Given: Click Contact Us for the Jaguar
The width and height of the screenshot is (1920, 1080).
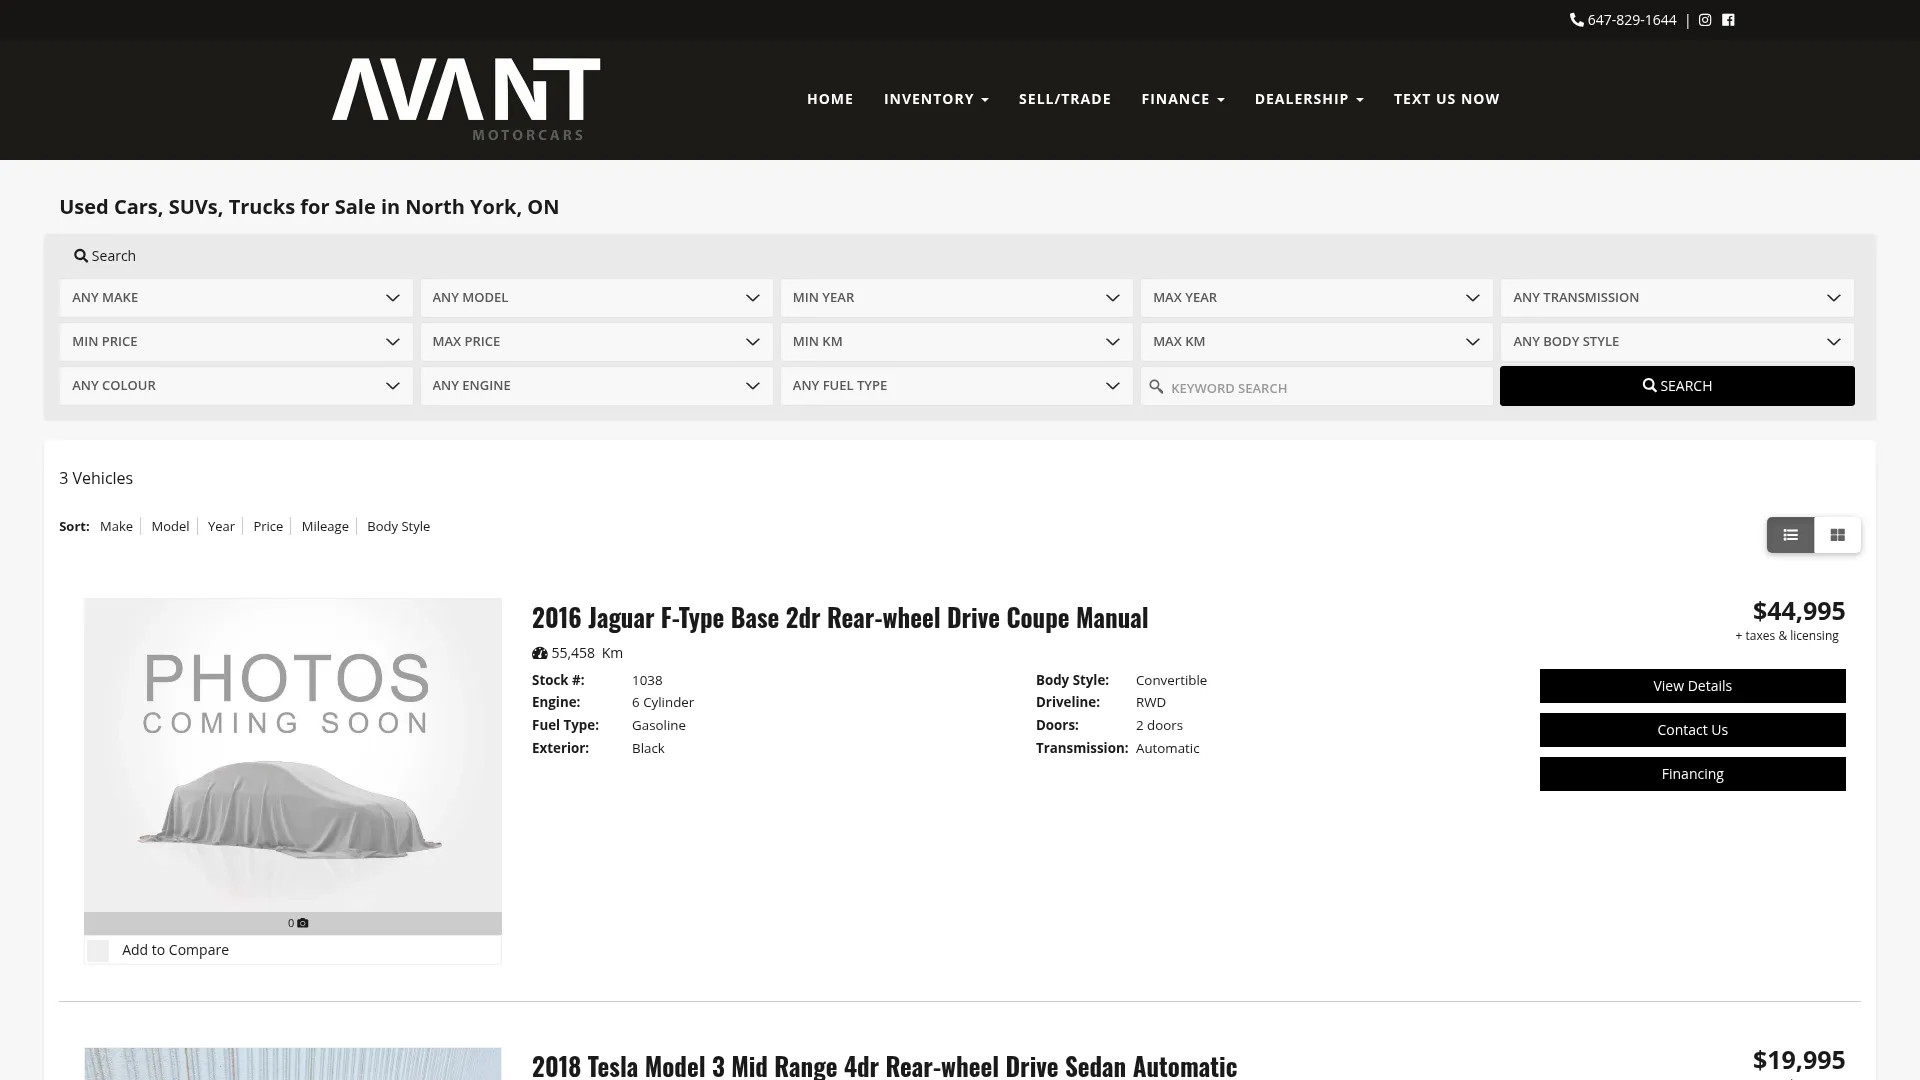Looking at the screenshot, I should click(1692, 730).
